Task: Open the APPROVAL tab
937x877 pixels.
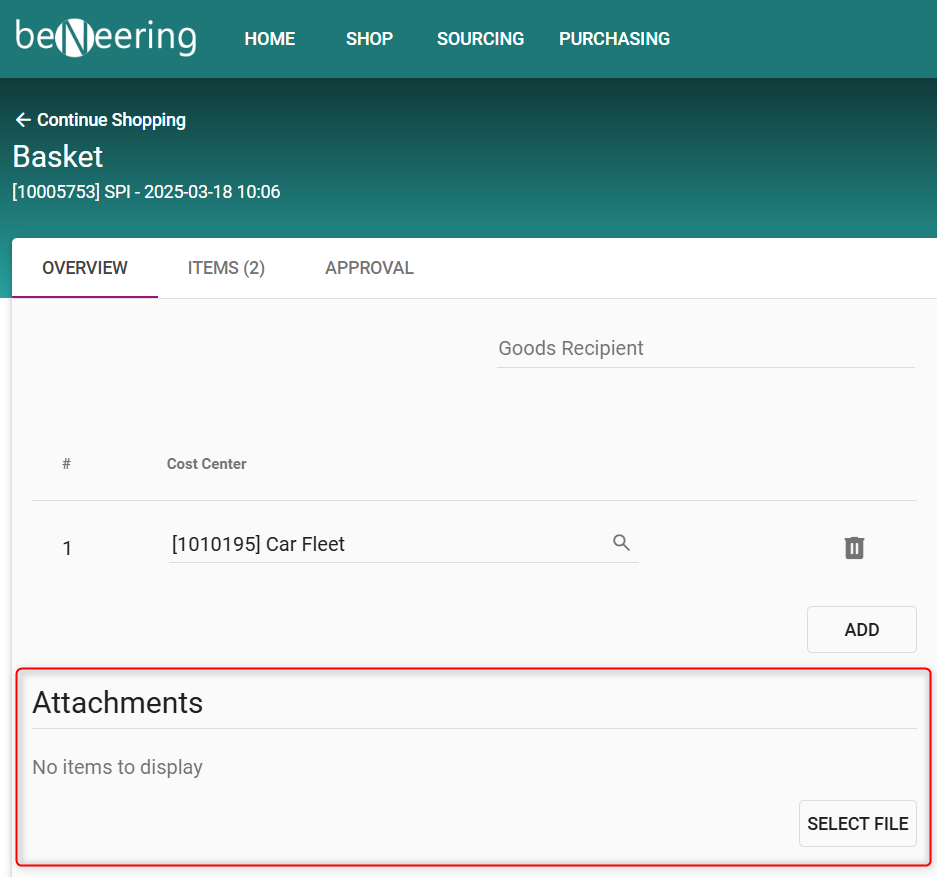Action: (x=369, y=268)
